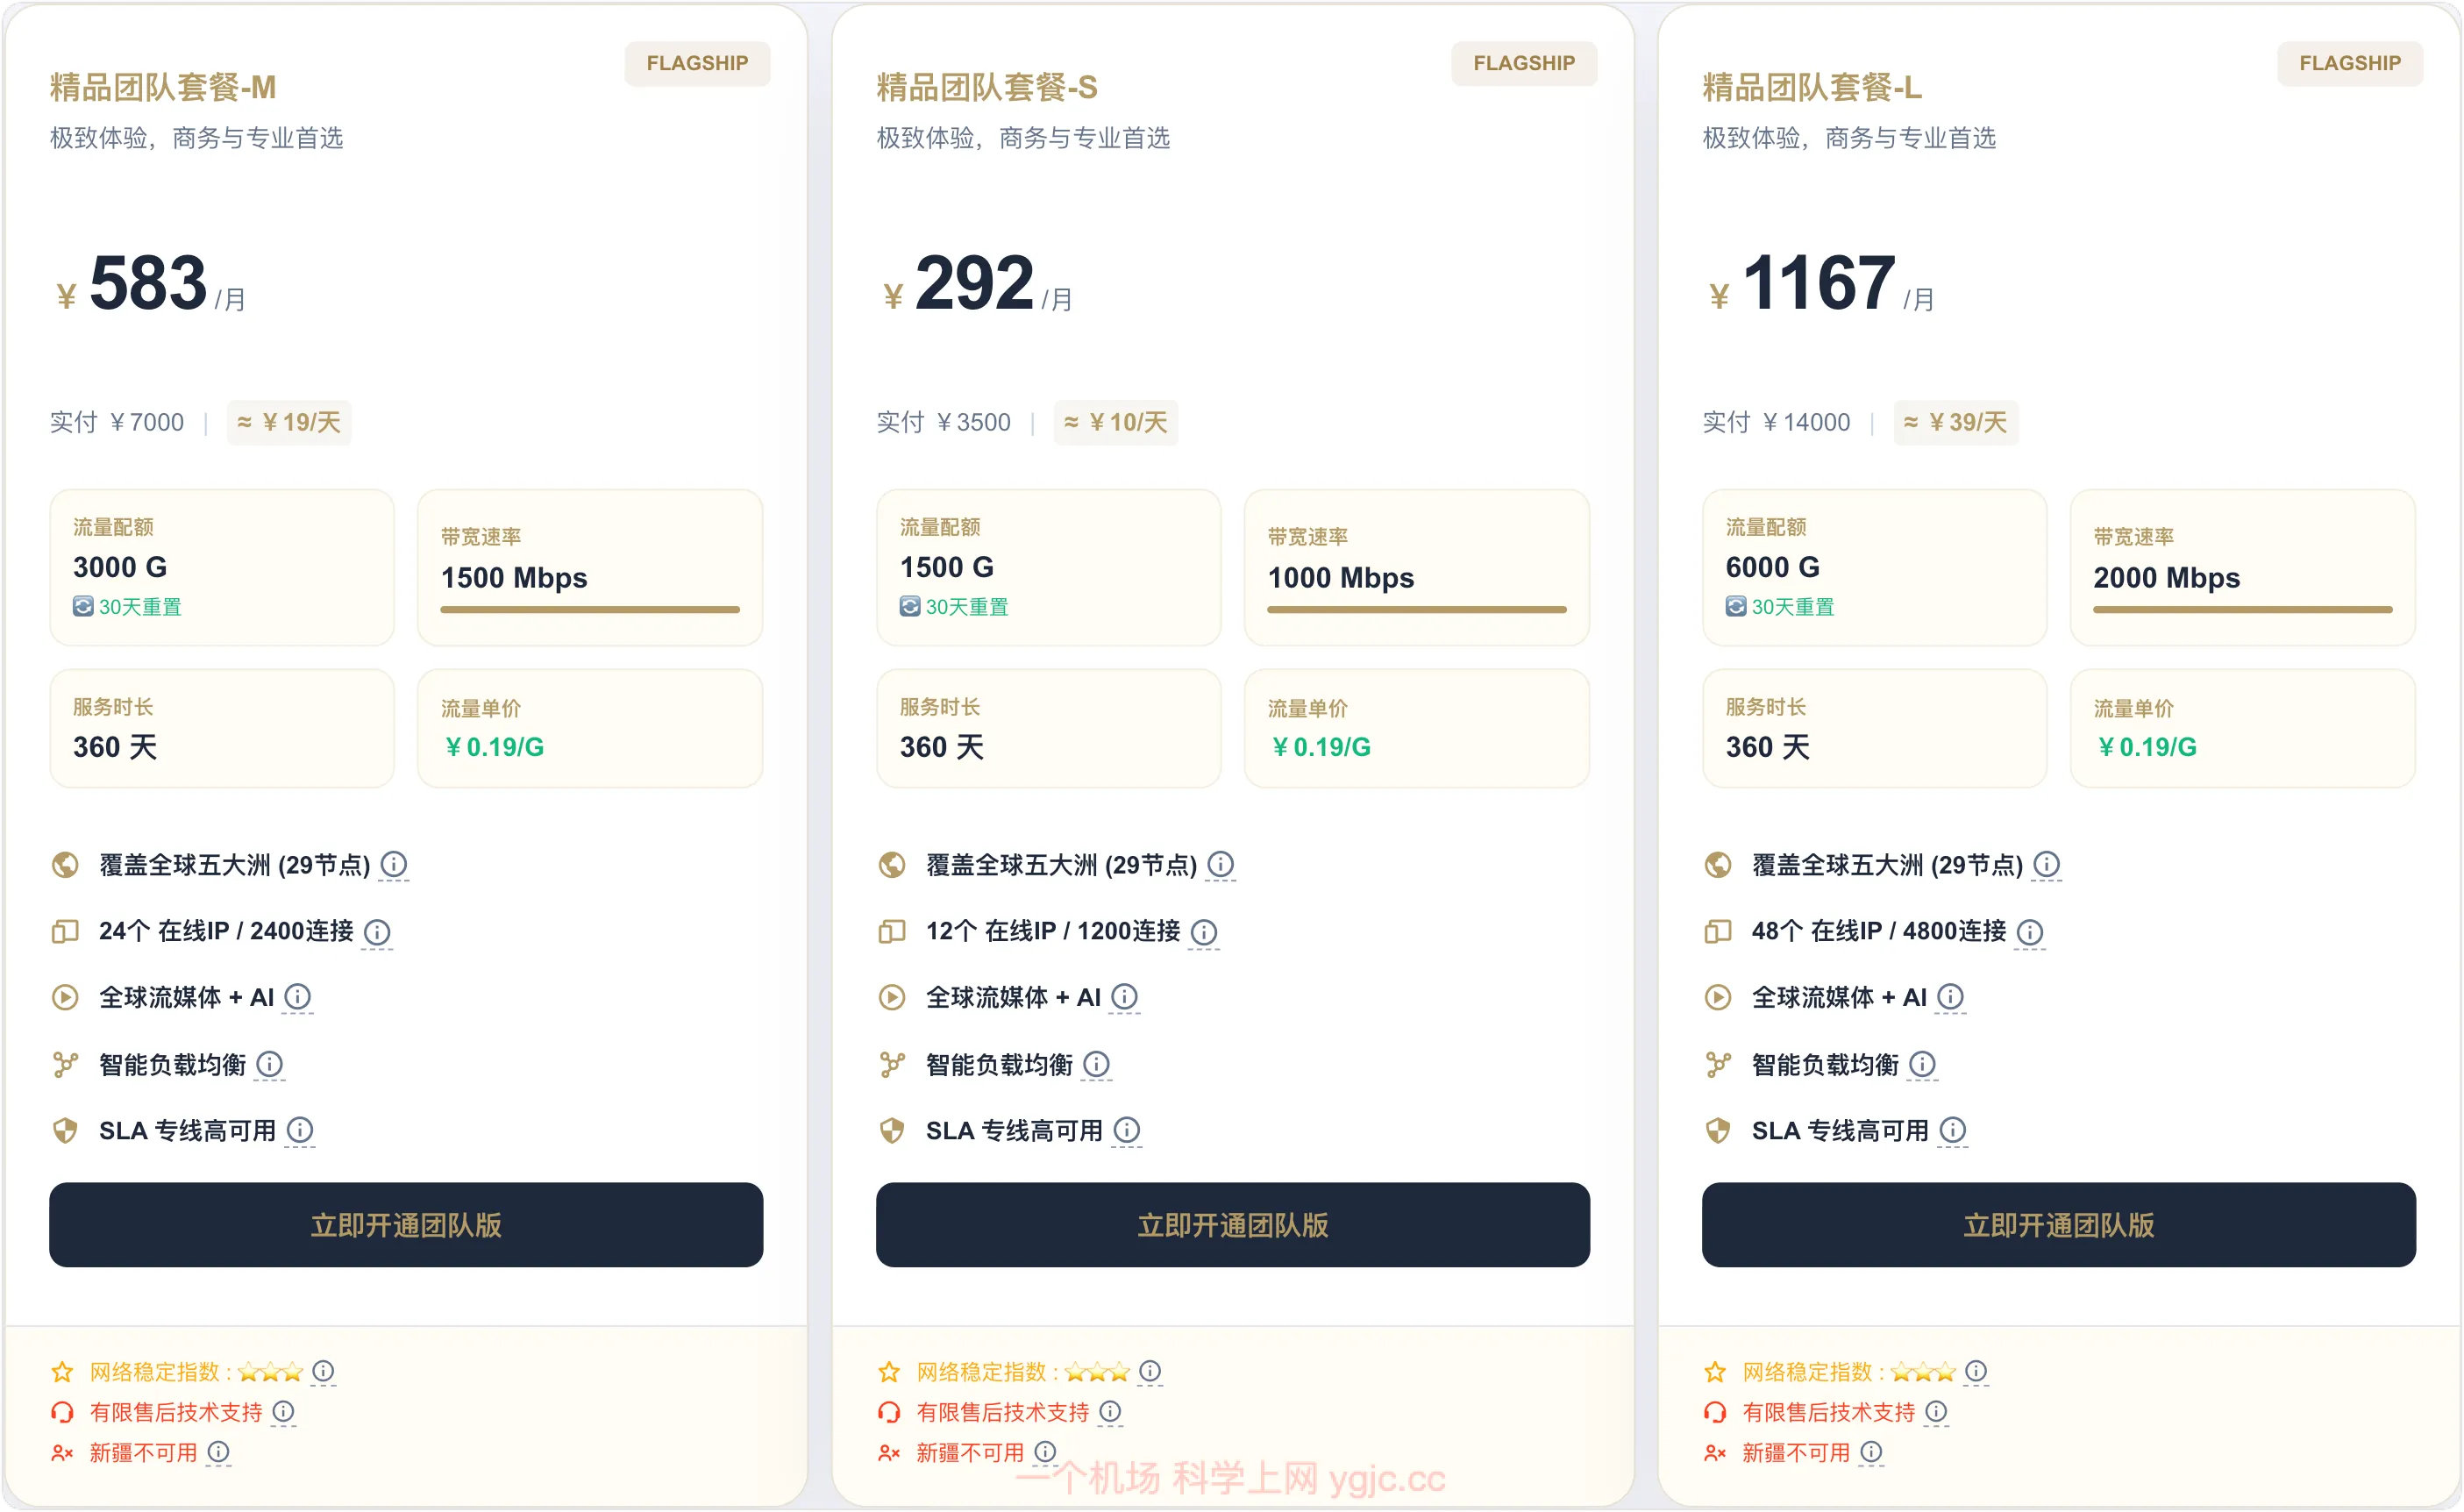
Task: Click info icon beside 覆盖全球五大洲 in 套餐-M card
Action: (394, 864)
